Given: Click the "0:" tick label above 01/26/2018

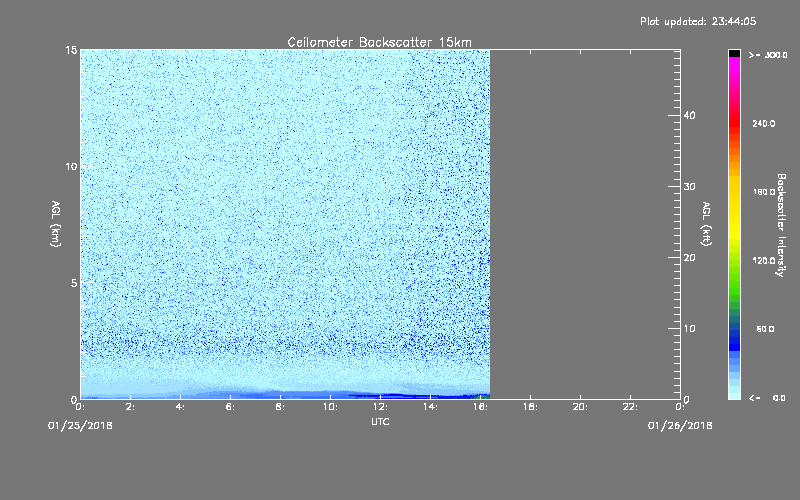Looking at the screenshot, I should (x=680, y=407).
